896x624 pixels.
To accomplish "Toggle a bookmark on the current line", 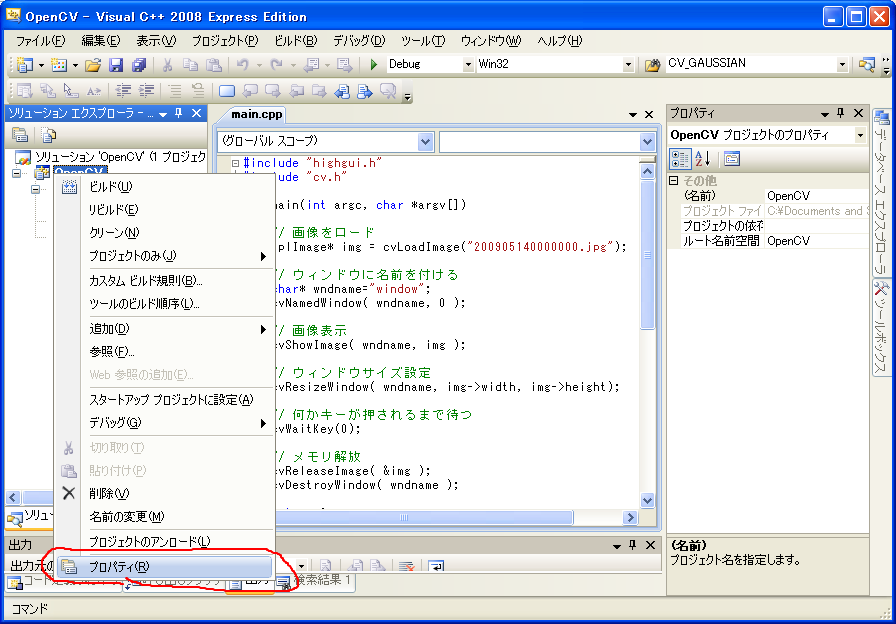I will (227, 91).
